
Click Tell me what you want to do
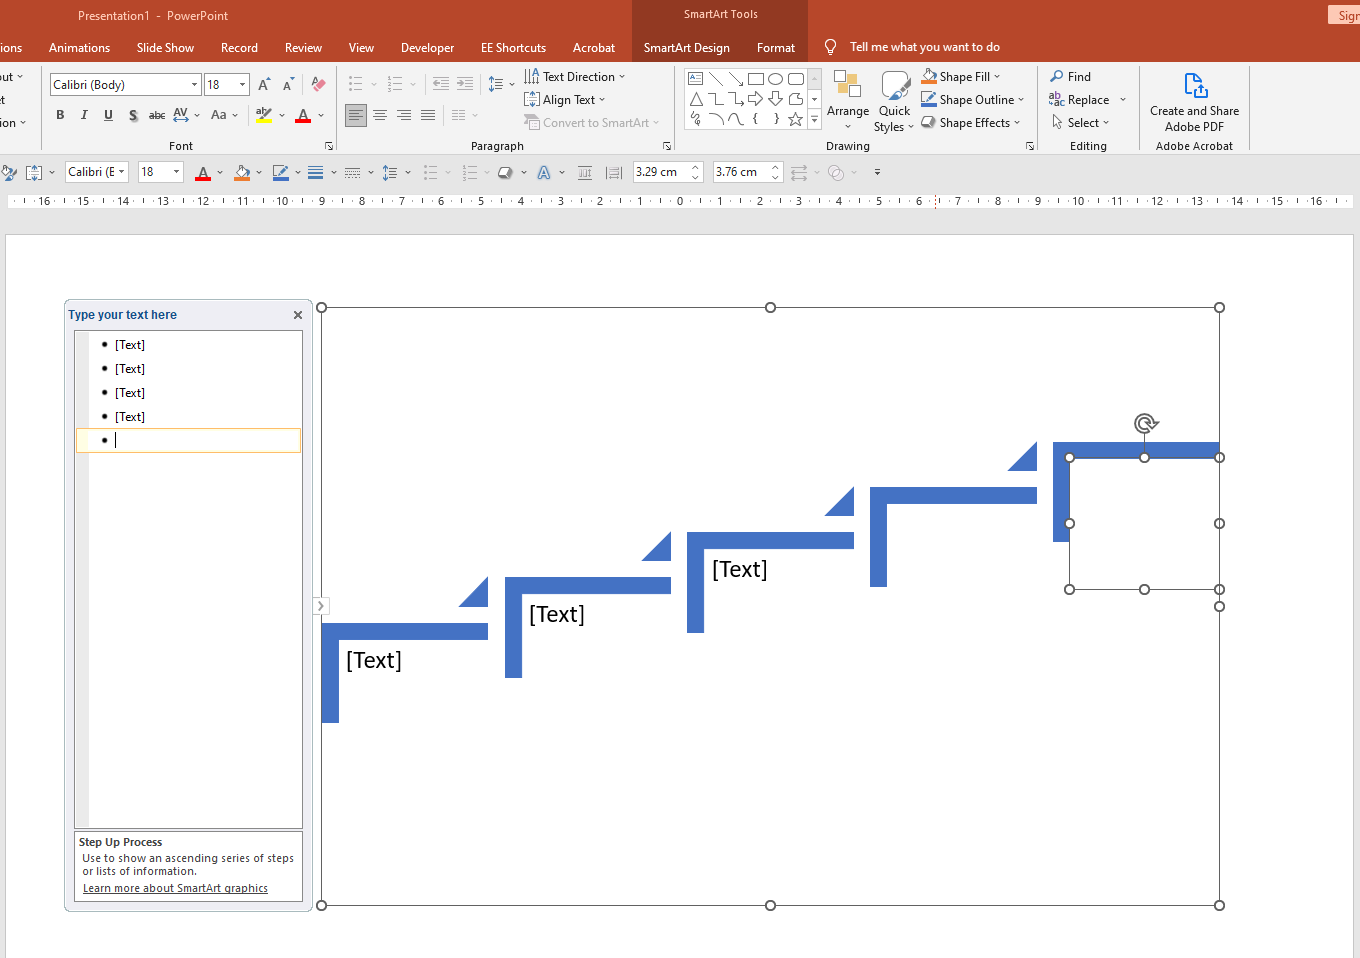click(924, 47)
